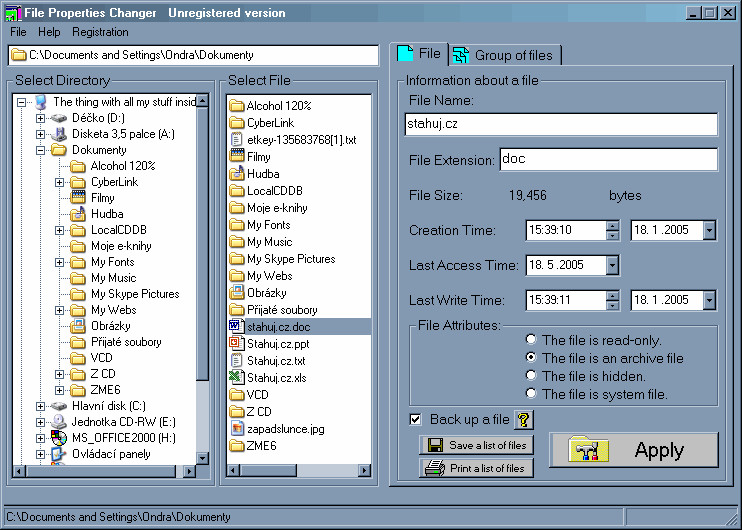Open the Last Access Time date dropdown
The width and height of the screenshot is (742, 530).
[x=612, y=265]
